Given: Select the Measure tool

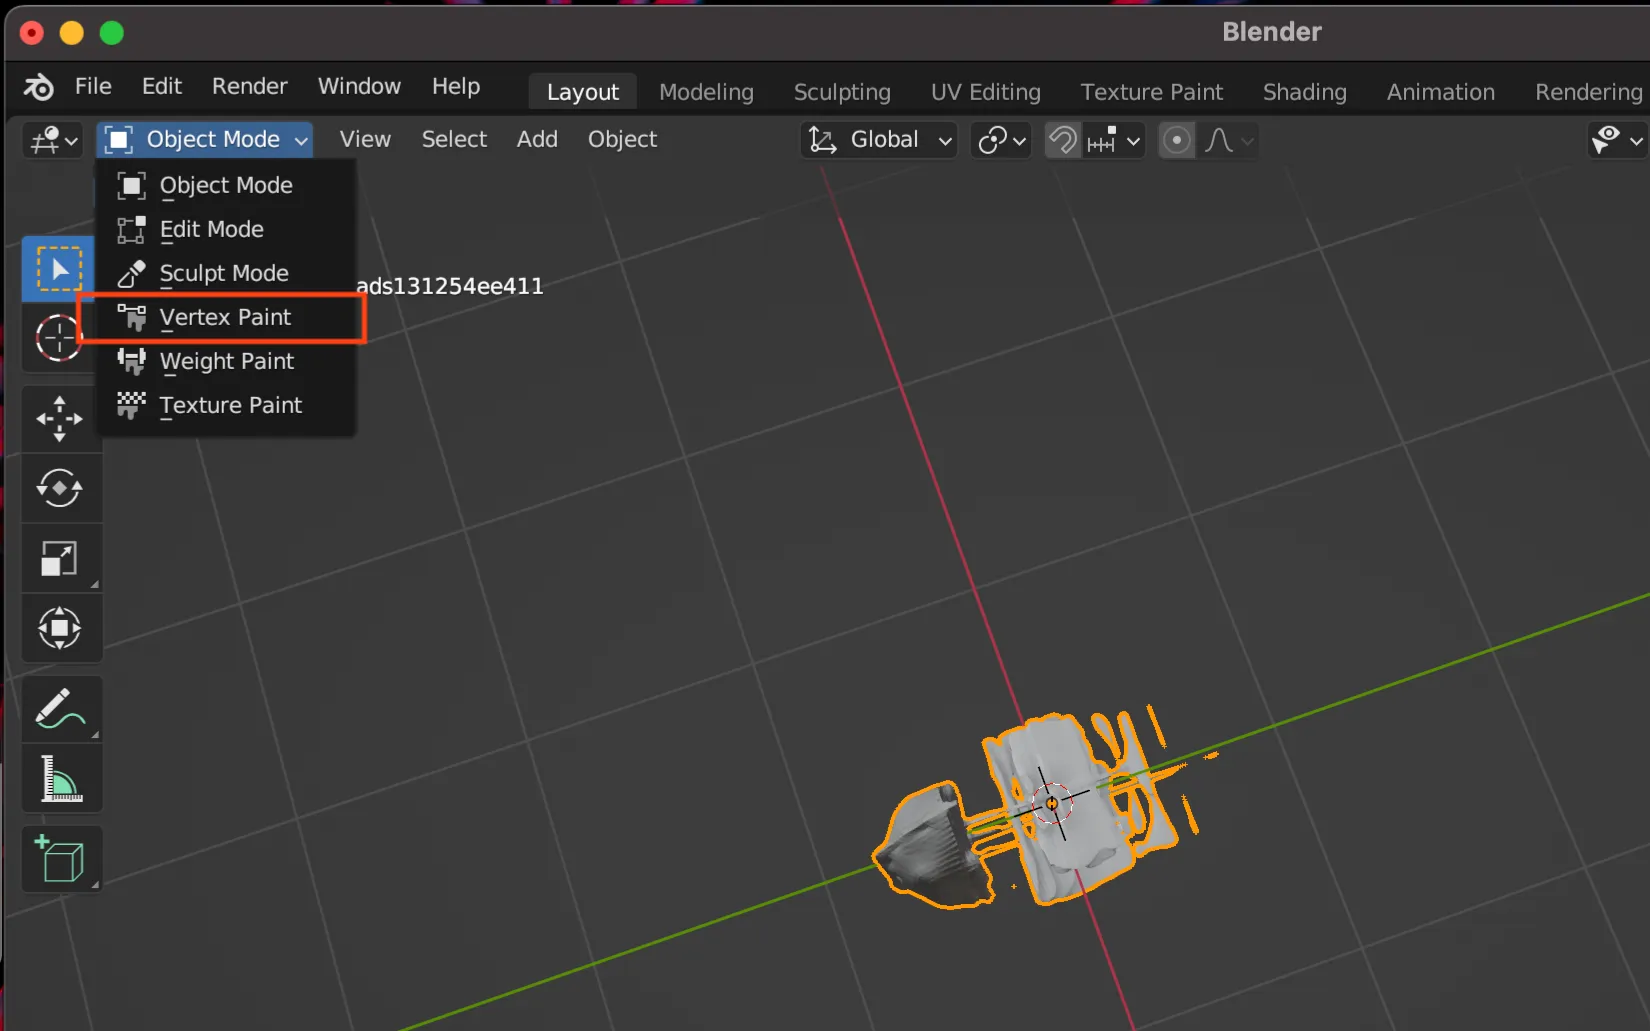Looking at the screenshot, I should 59,779.
